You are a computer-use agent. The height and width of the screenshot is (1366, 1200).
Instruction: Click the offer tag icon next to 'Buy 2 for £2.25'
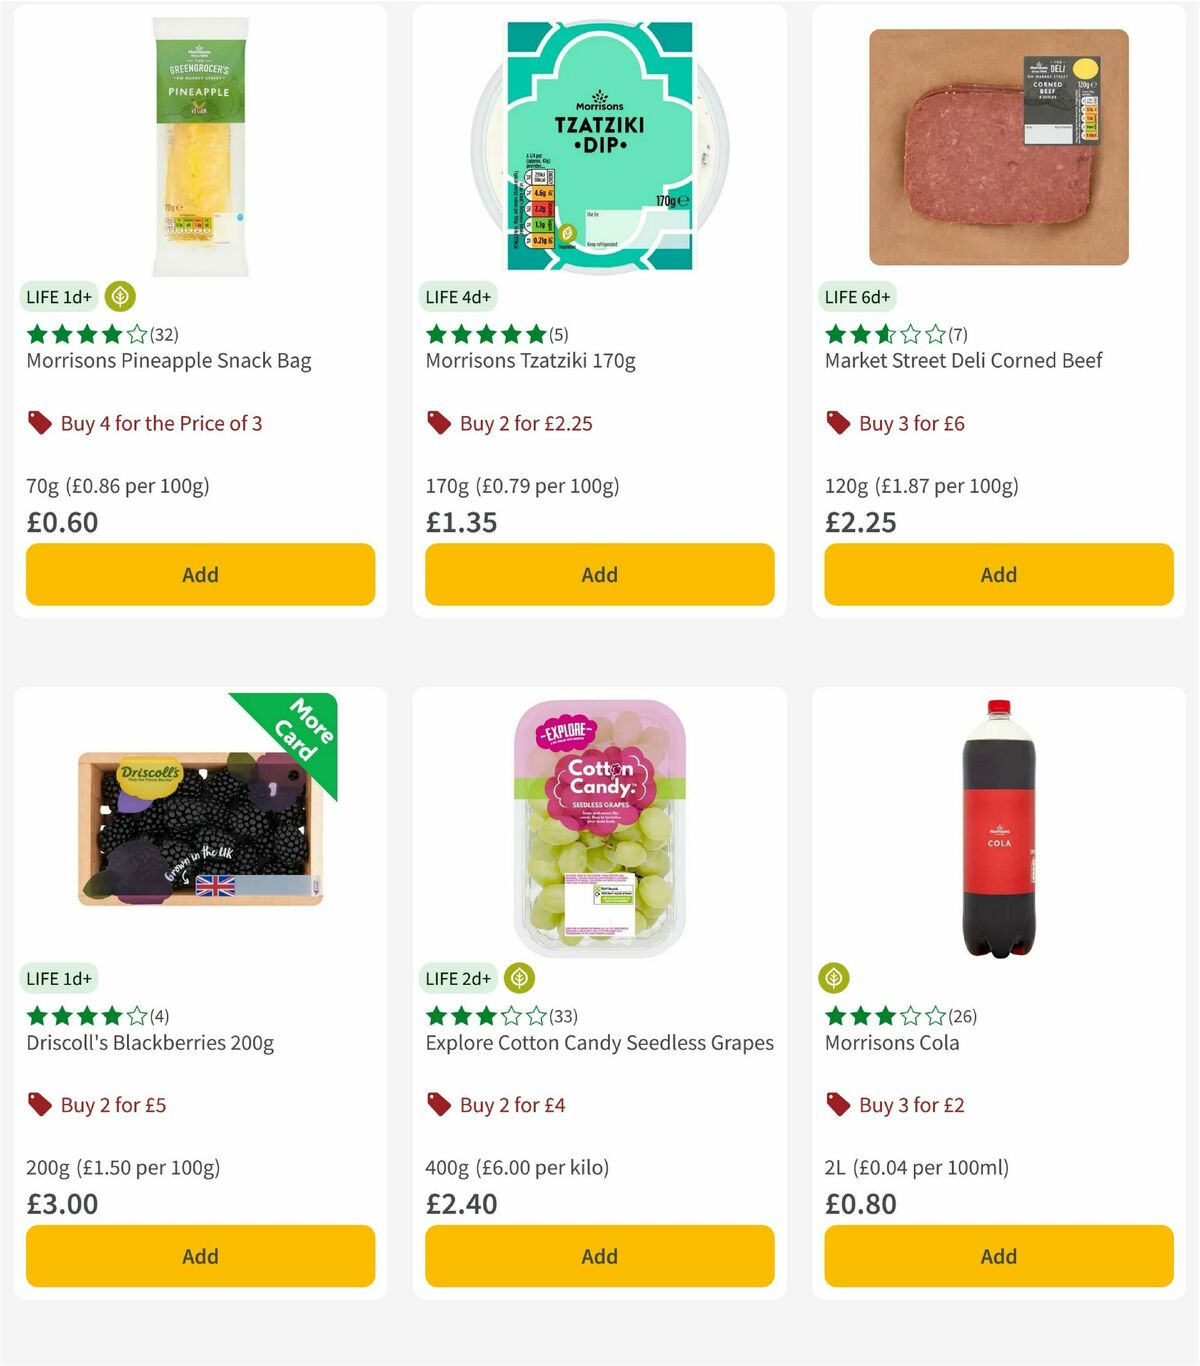[438, 423]
